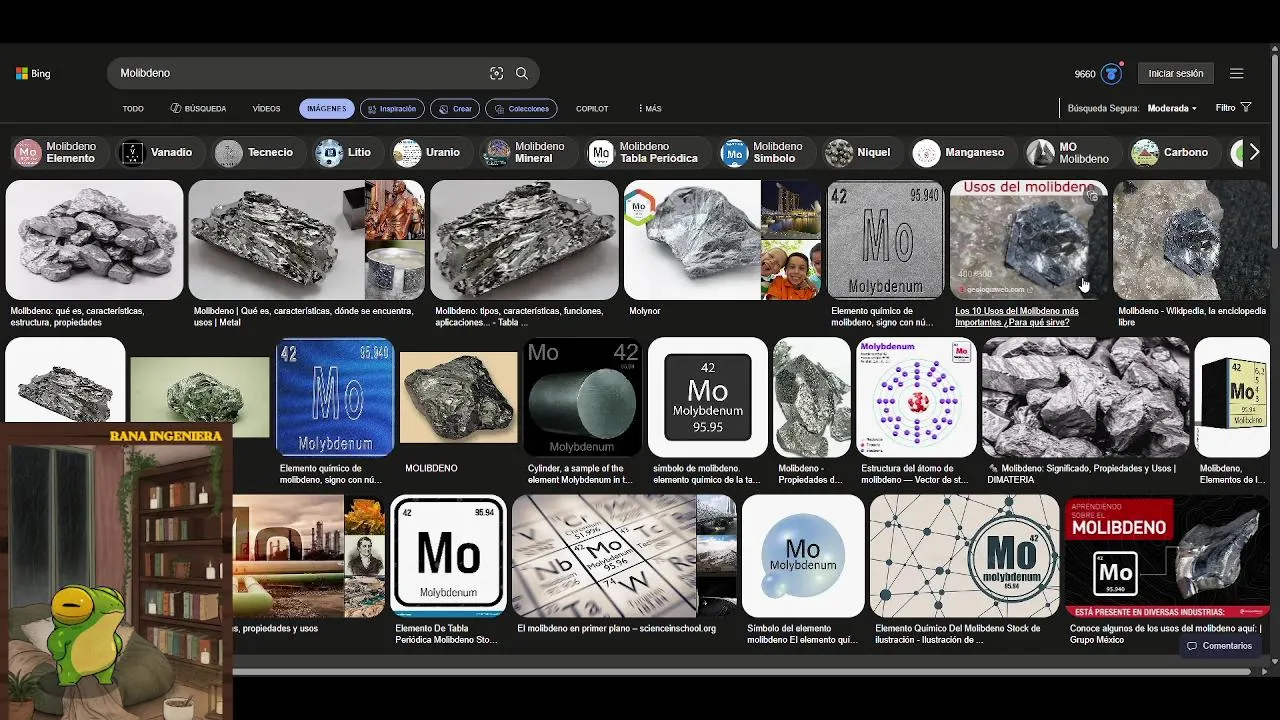The image size is (1280, 720).
Task: Open Grupo México MOLIBDENO image
Action: [1167, 555]
